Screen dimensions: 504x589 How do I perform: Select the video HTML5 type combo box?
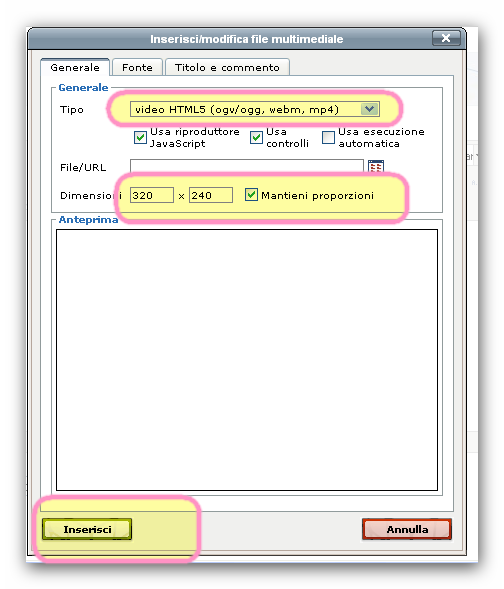tap(255, 109)
